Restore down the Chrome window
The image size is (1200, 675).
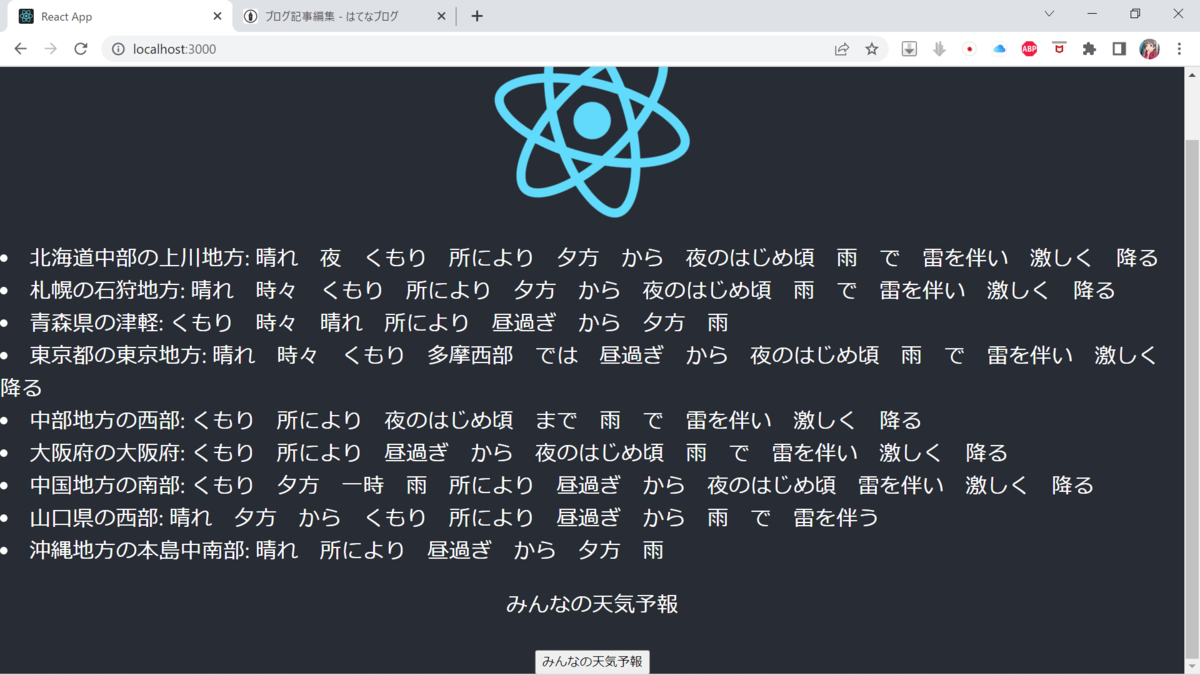(1135, 14)
